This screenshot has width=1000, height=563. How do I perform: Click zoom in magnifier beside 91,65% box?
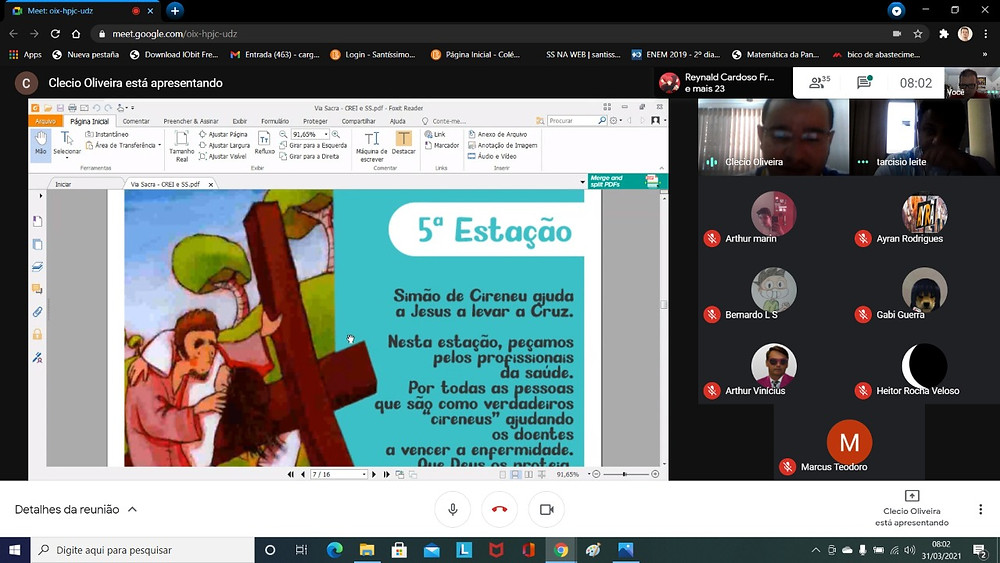335,135
